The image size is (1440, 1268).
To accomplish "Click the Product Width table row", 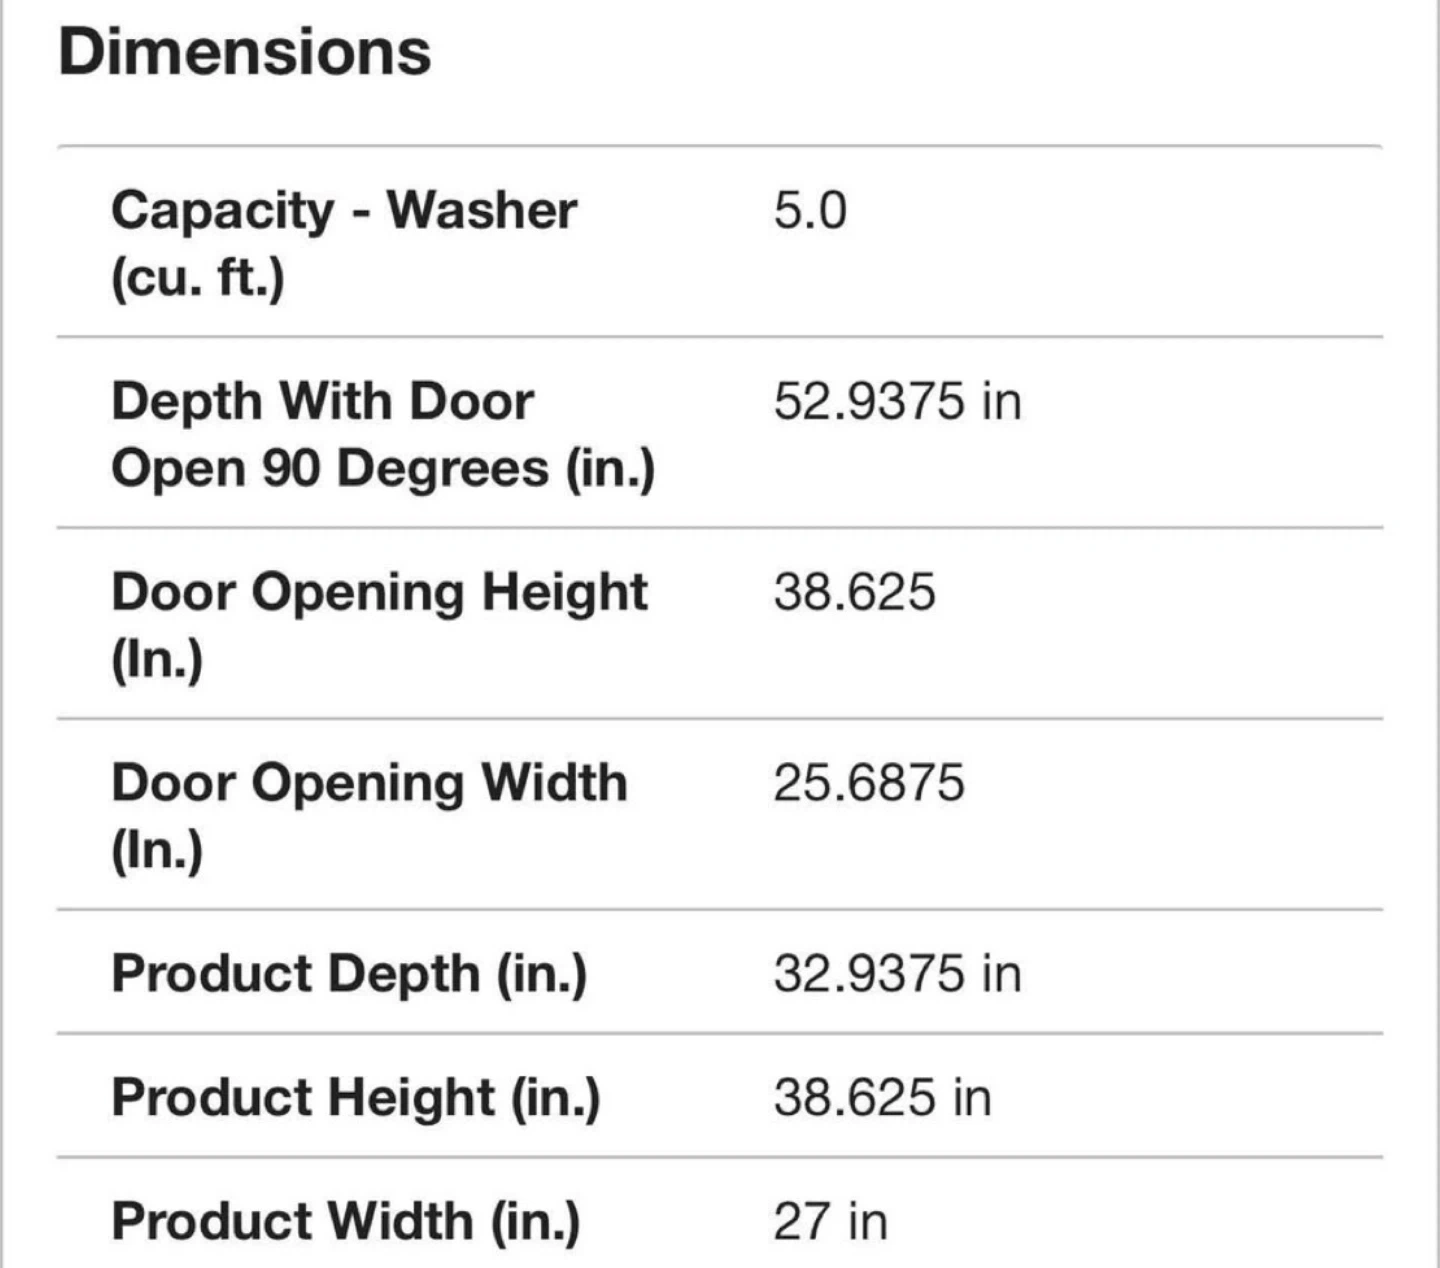I will coord(720,1214).
